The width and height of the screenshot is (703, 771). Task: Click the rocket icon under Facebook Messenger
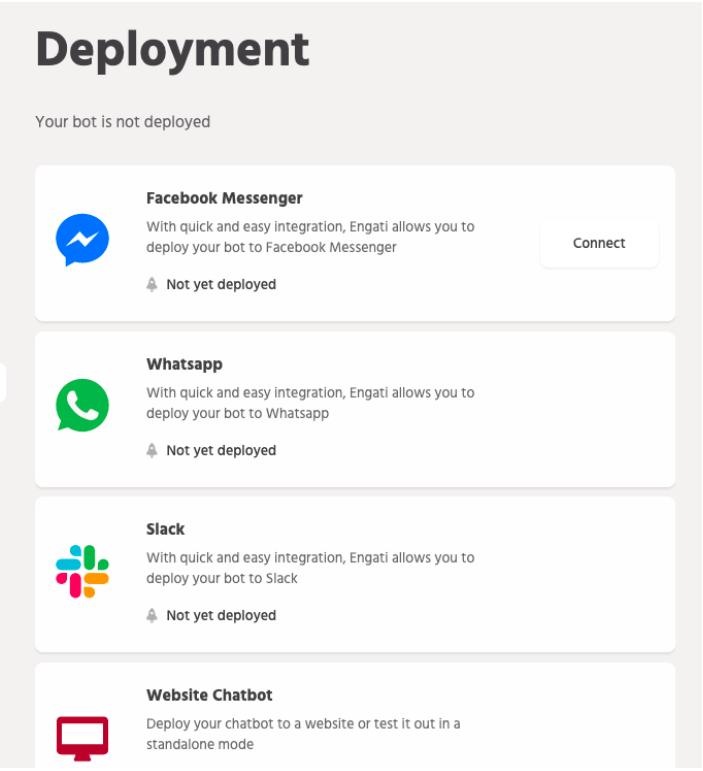(152, 284)
